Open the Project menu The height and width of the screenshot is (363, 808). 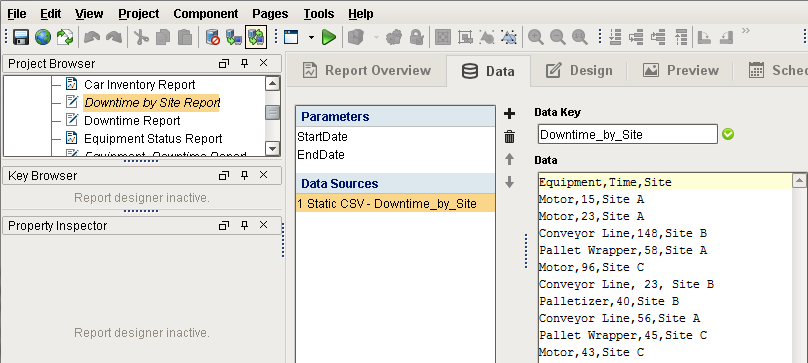tap(139, 14)
